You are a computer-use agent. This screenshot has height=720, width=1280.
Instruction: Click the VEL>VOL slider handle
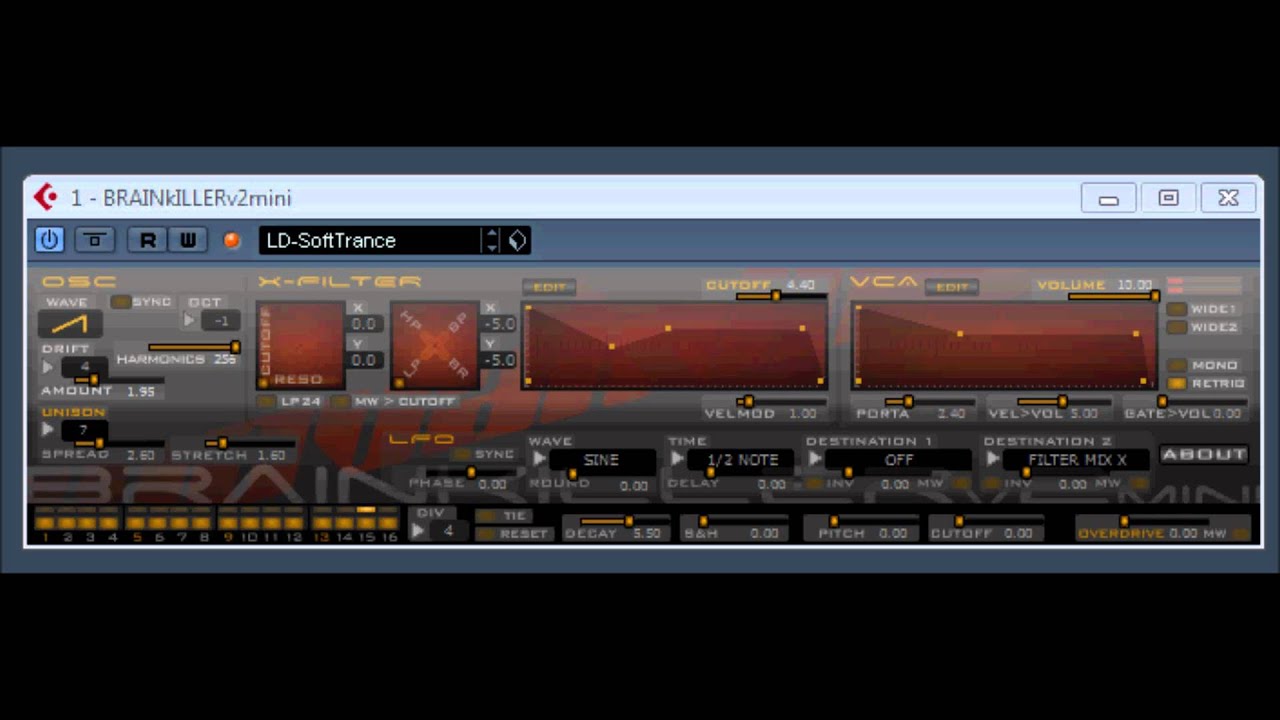1062,401
